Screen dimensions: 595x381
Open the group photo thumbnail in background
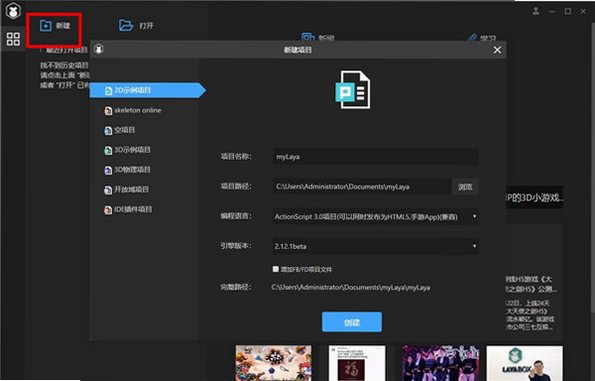click(441, 363)
